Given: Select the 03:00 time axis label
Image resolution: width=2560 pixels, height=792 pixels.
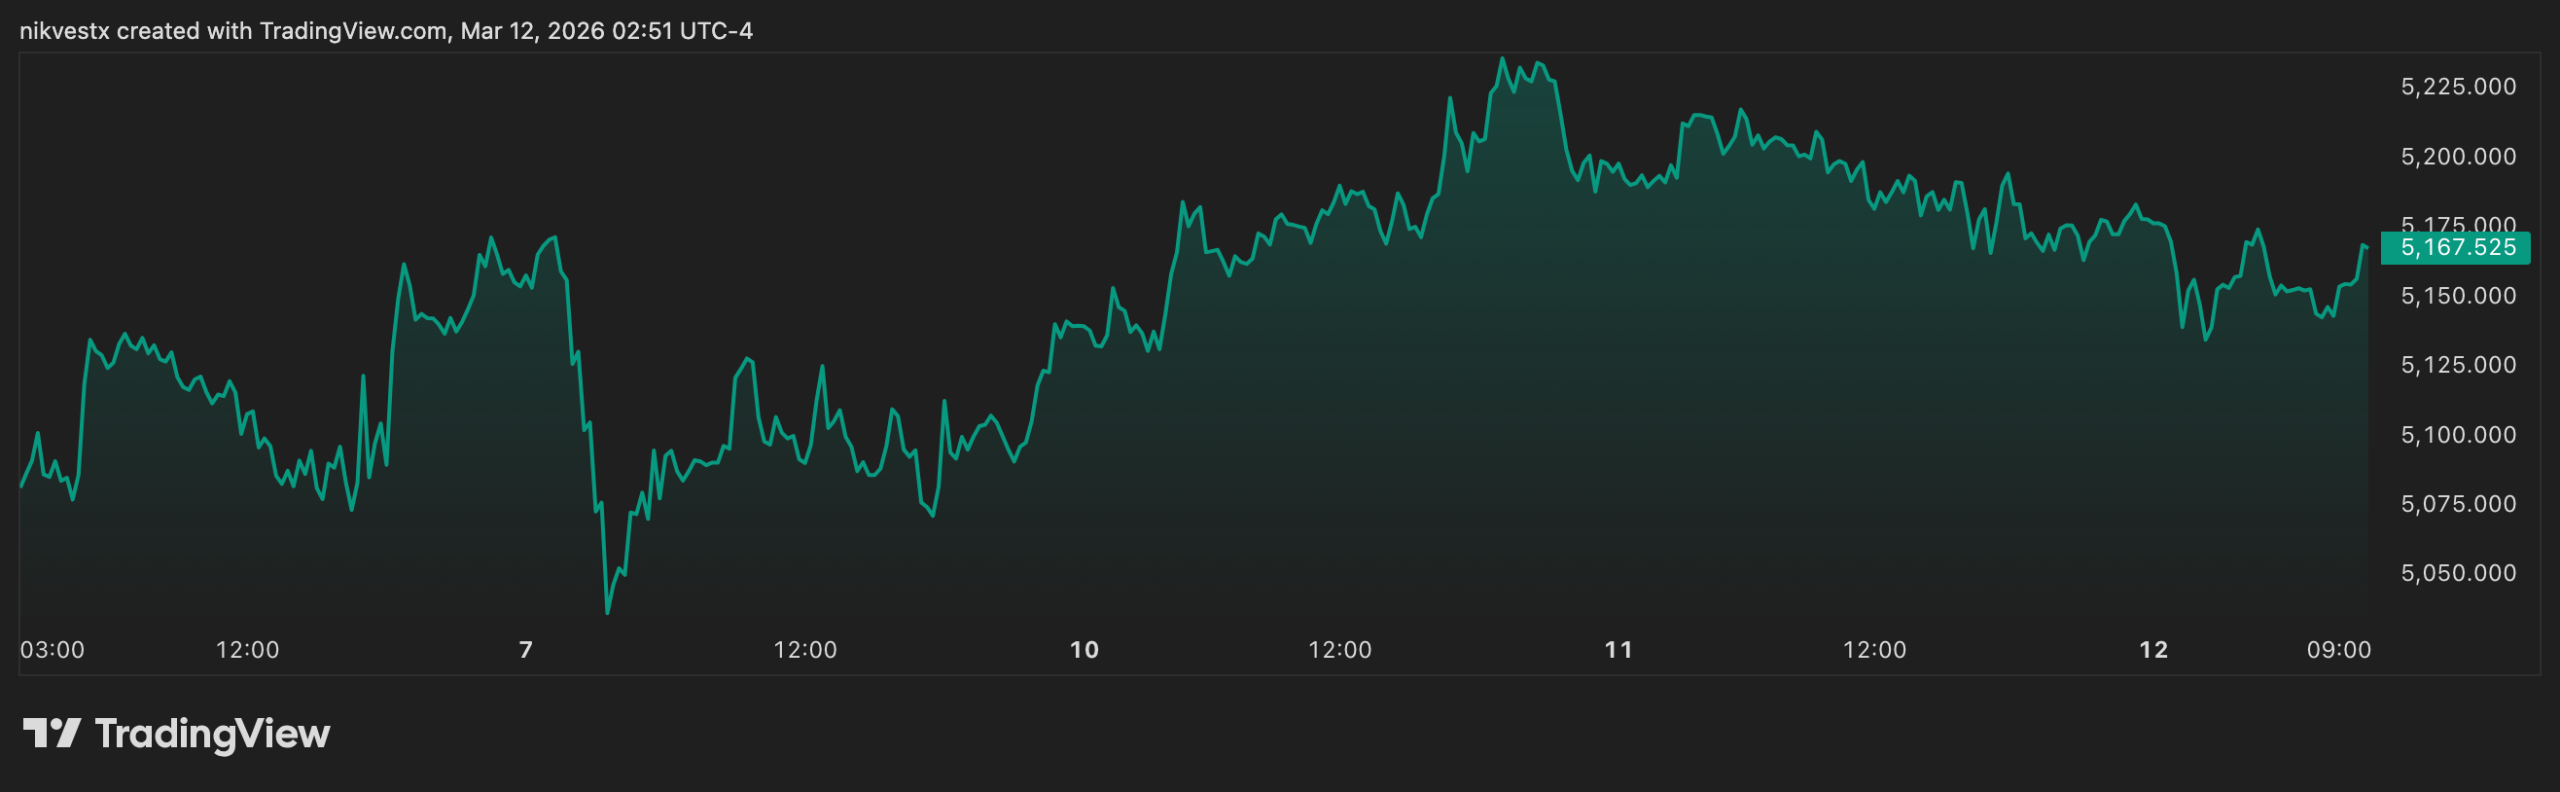Looking at the screenshot, I should click(52, 650).
